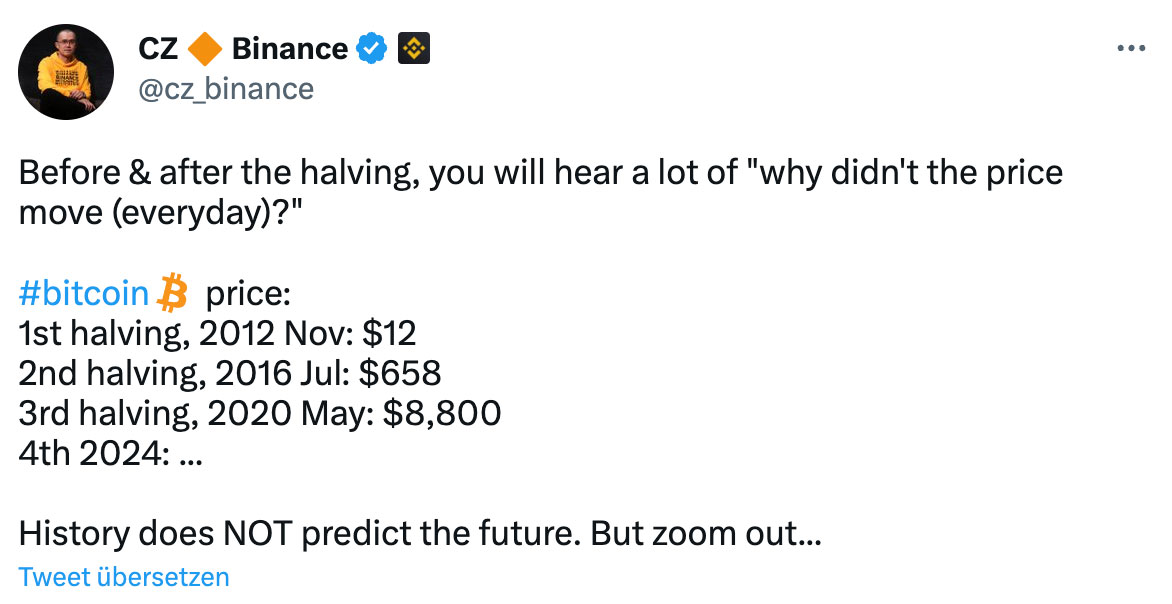Click the tweet's first line about halving
The height and width of the screenshot is (604, 1172).
(x=540, y=173)
